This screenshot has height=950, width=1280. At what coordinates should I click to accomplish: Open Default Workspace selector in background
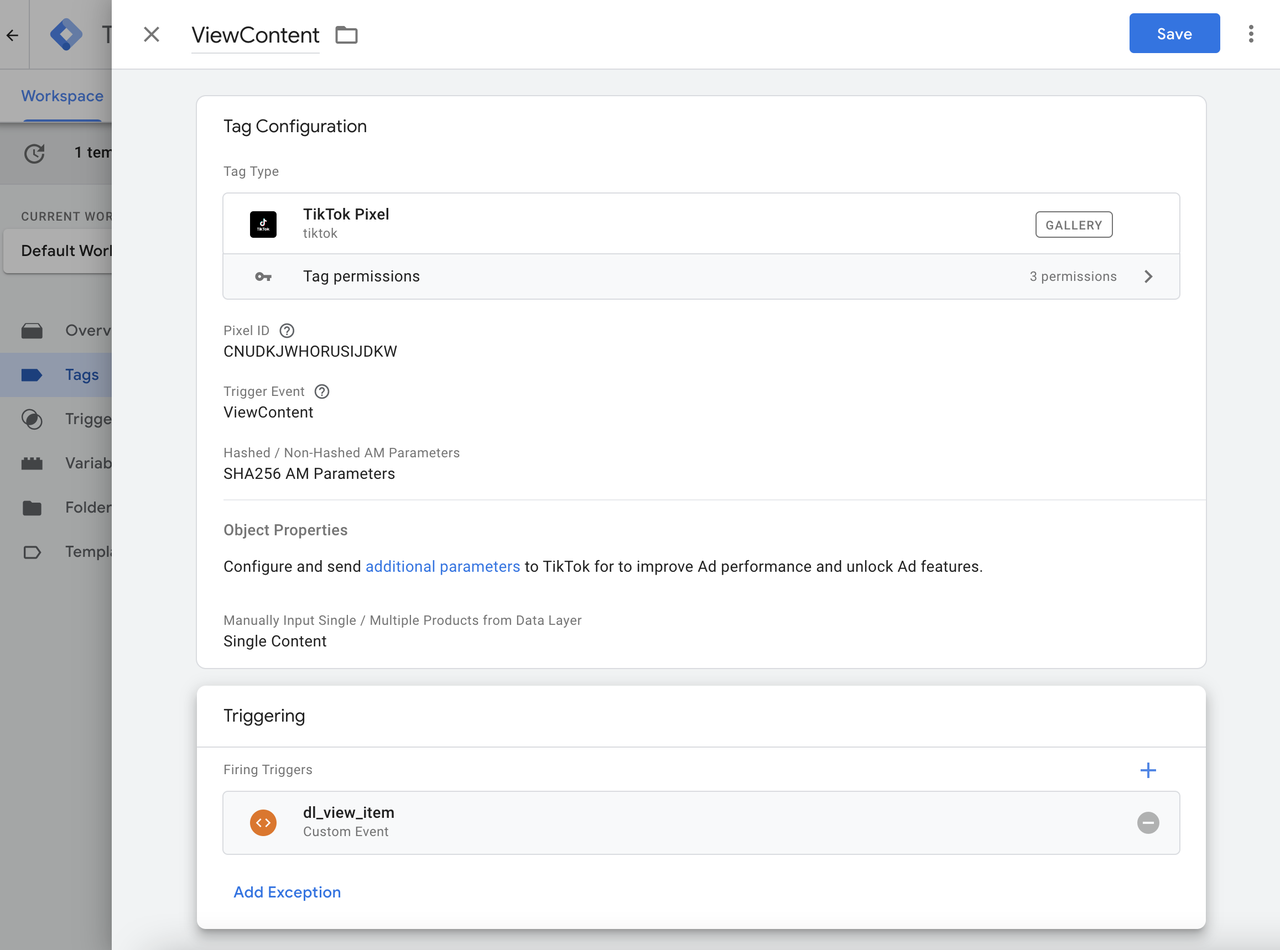click(59, 251)
